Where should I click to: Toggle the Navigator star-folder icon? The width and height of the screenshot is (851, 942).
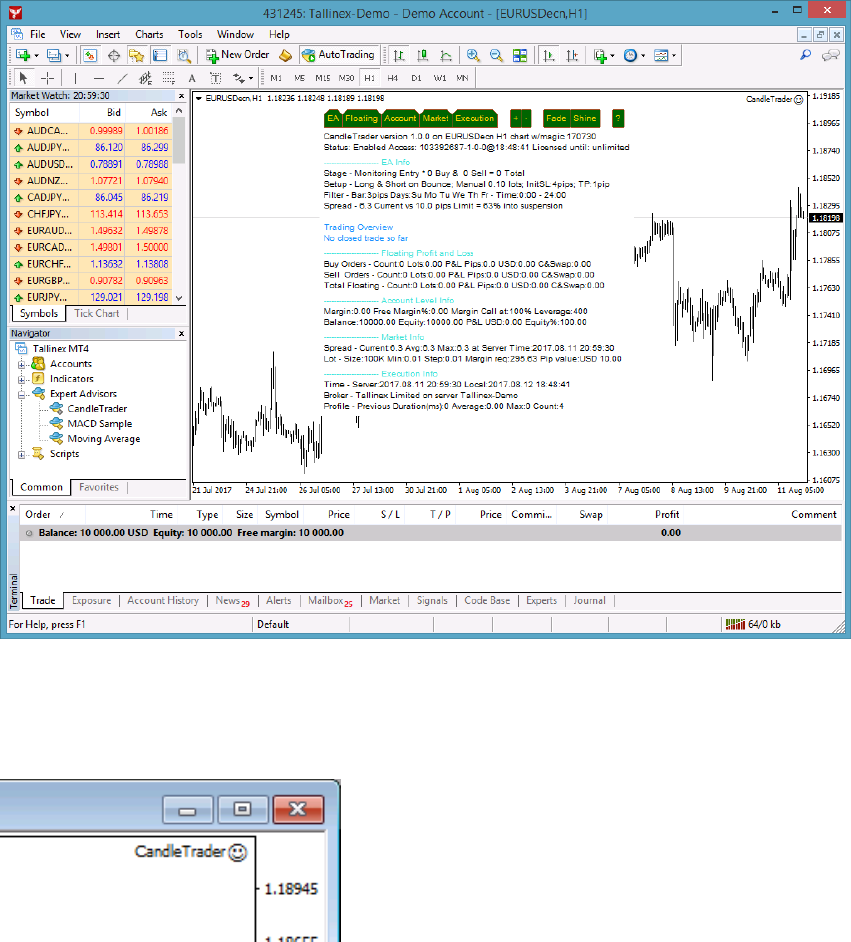click(x=136, y=55)
